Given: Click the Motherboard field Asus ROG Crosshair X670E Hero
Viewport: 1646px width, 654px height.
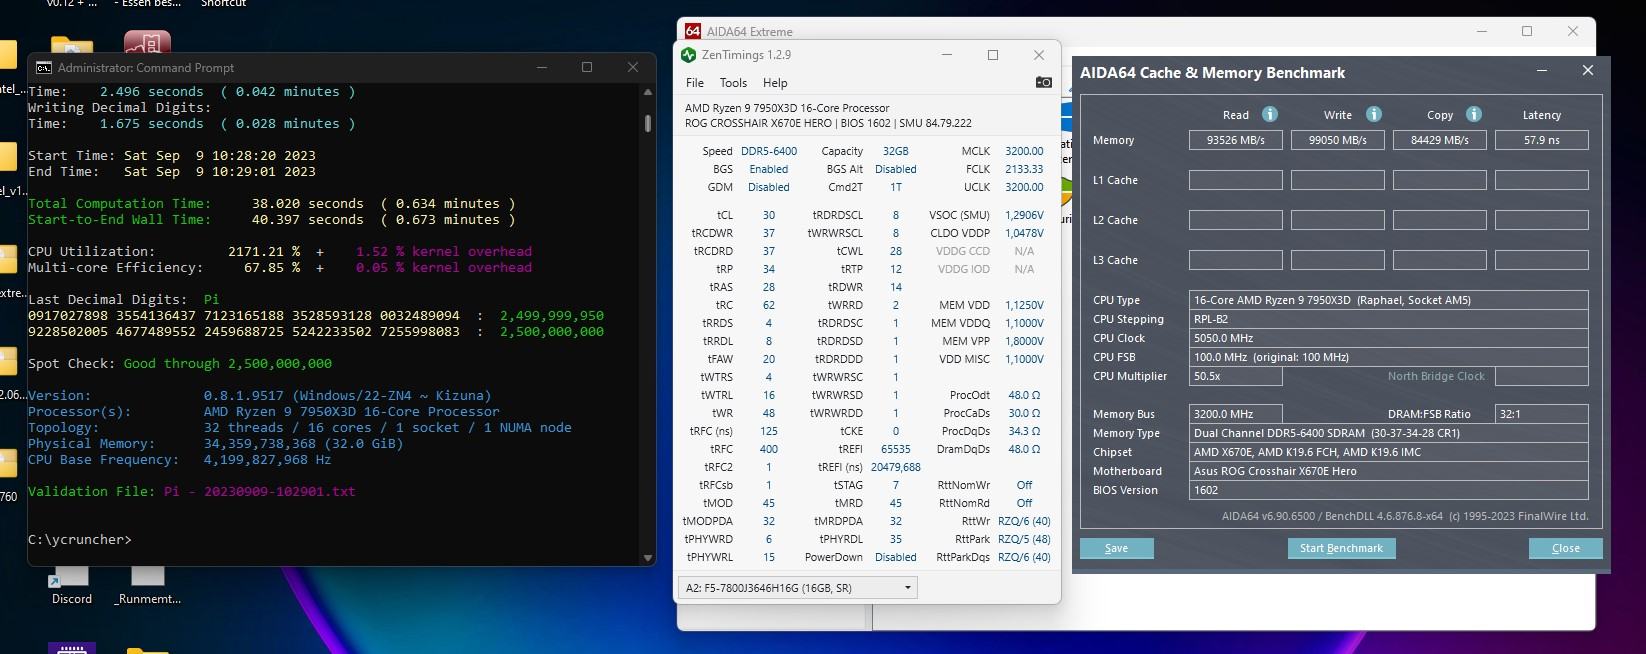Looking at the screenshot, I should (x=1389, y=471).
